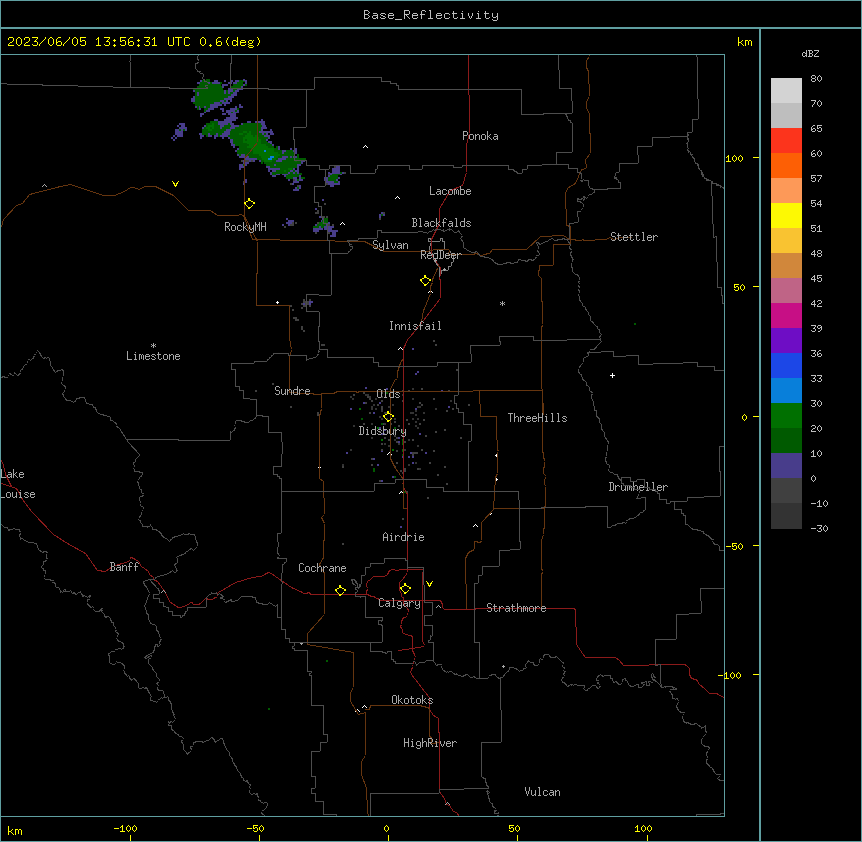Click the Banff label
This screenshot has width=862, height=842.
(124, 567)
